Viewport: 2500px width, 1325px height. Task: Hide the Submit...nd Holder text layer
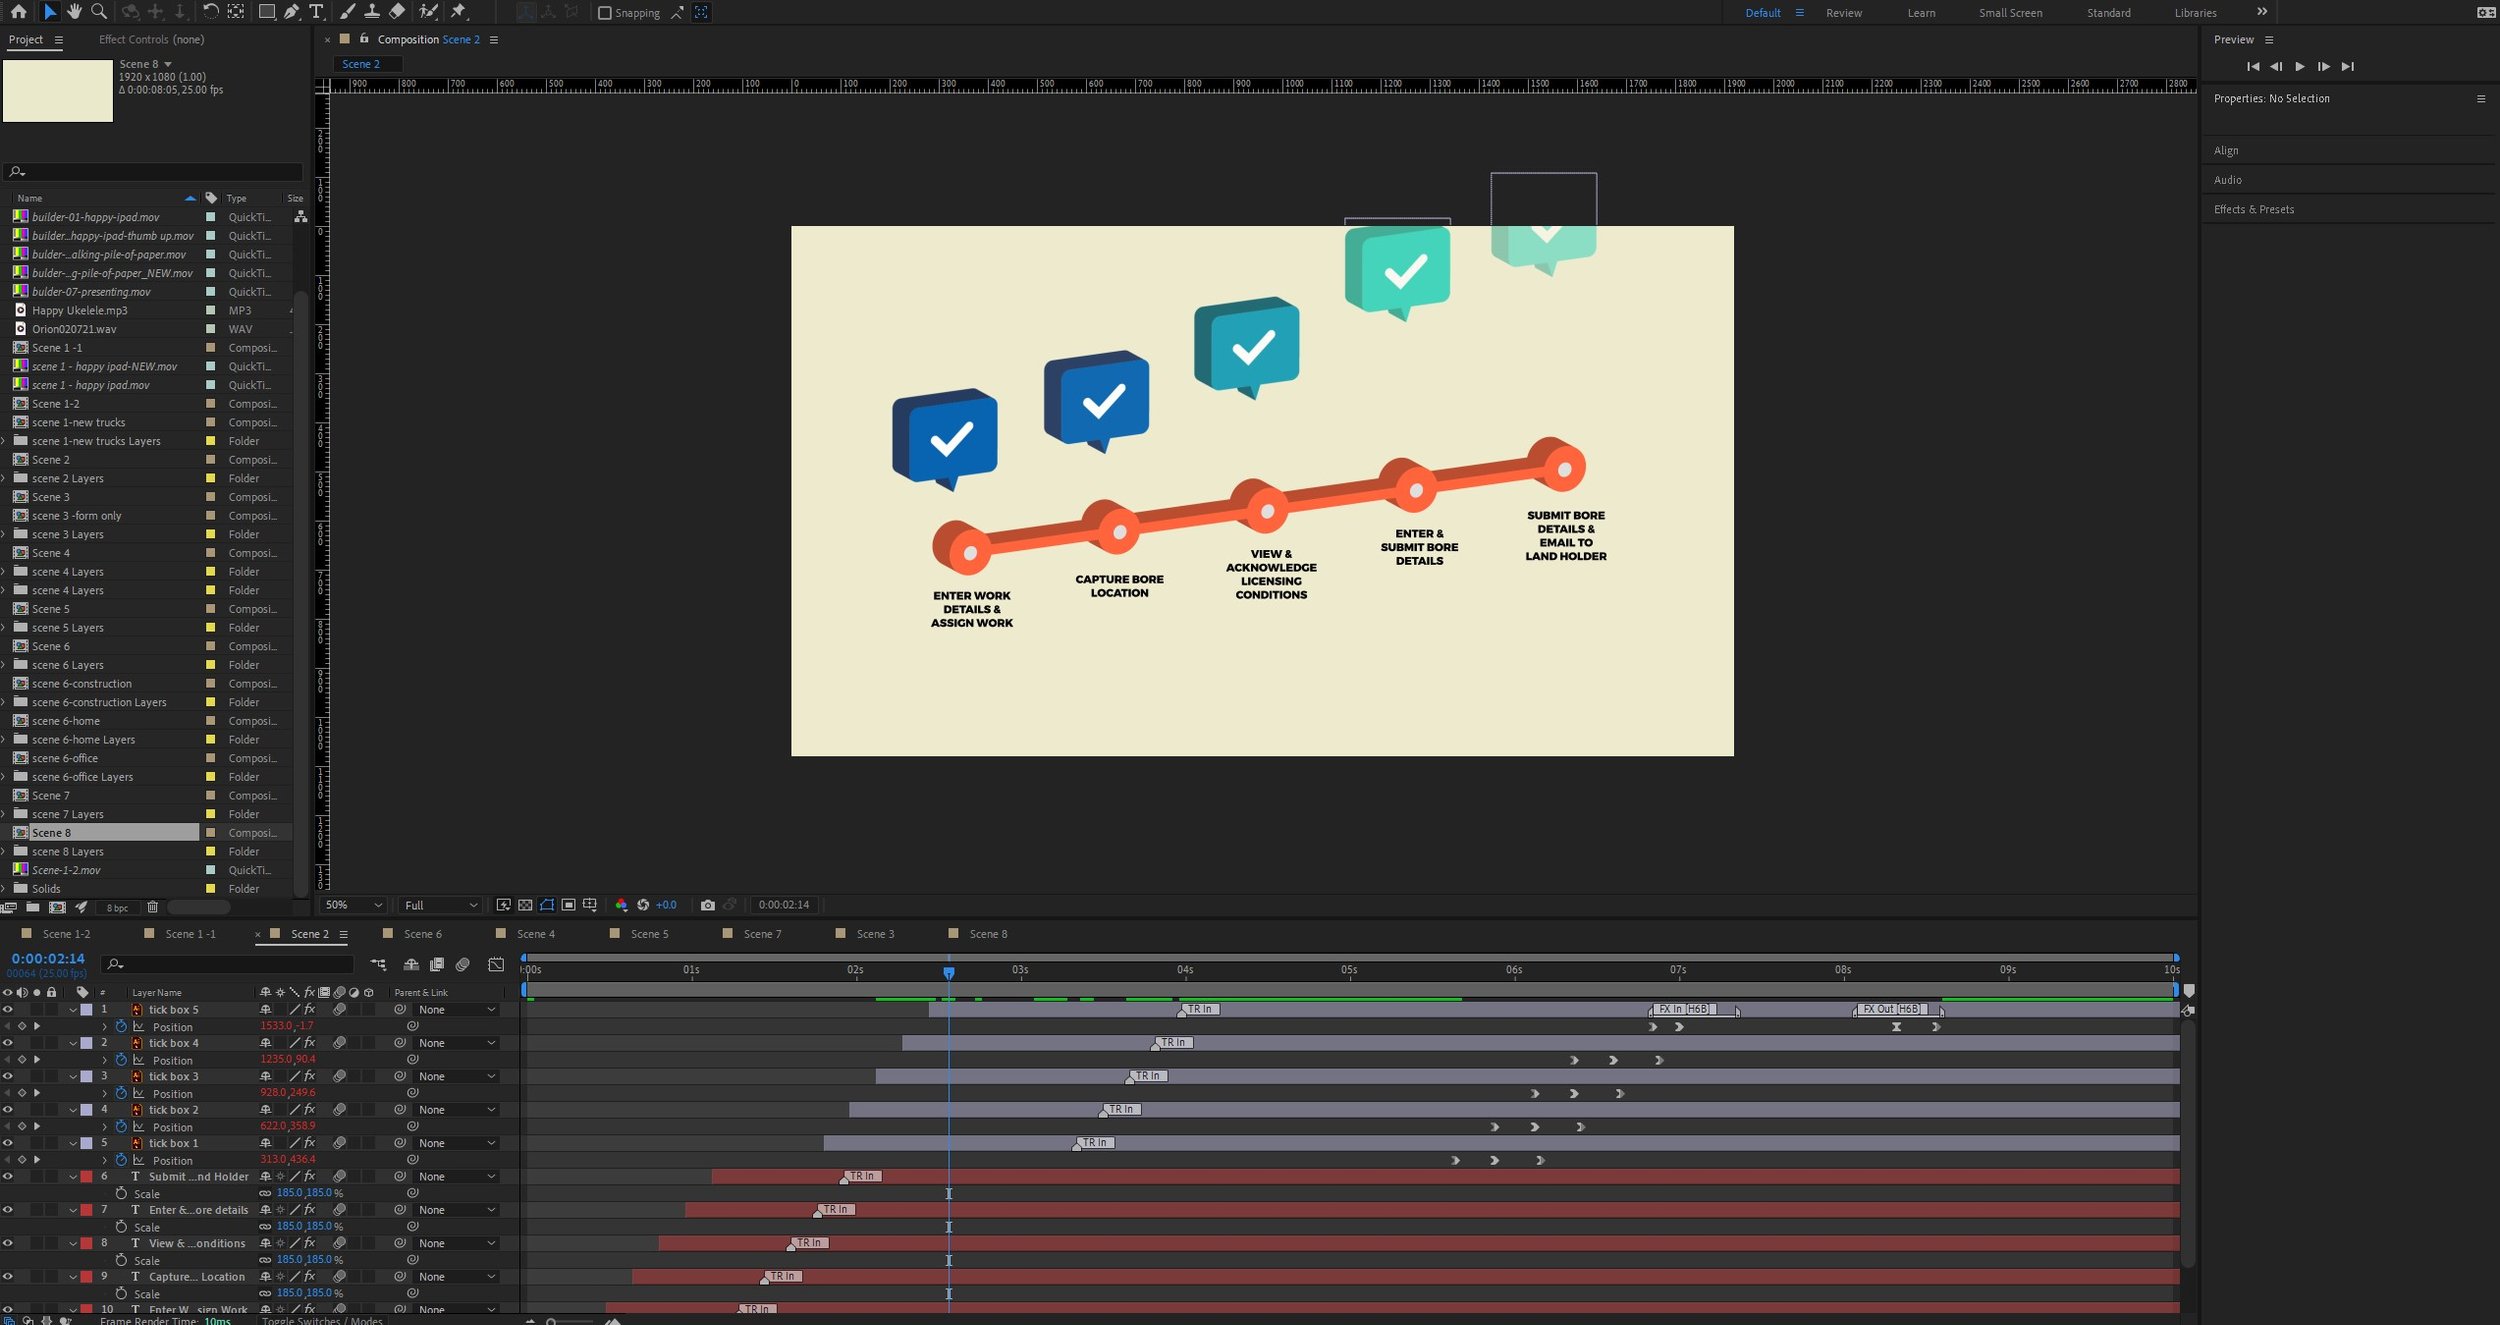tap(8, 1177)
